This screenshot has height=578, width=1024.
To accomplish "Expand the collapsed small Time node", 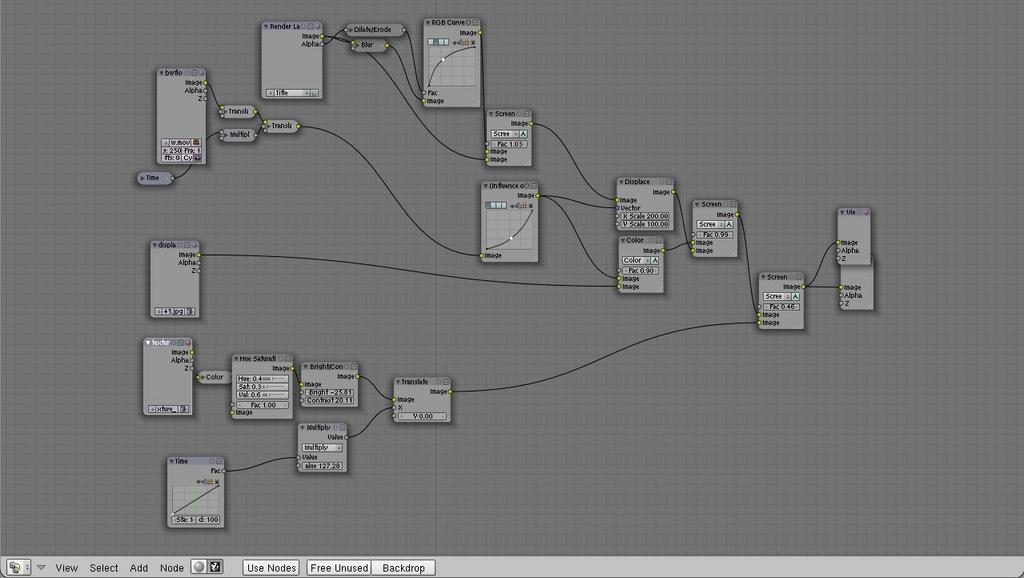I will point(143,178).
